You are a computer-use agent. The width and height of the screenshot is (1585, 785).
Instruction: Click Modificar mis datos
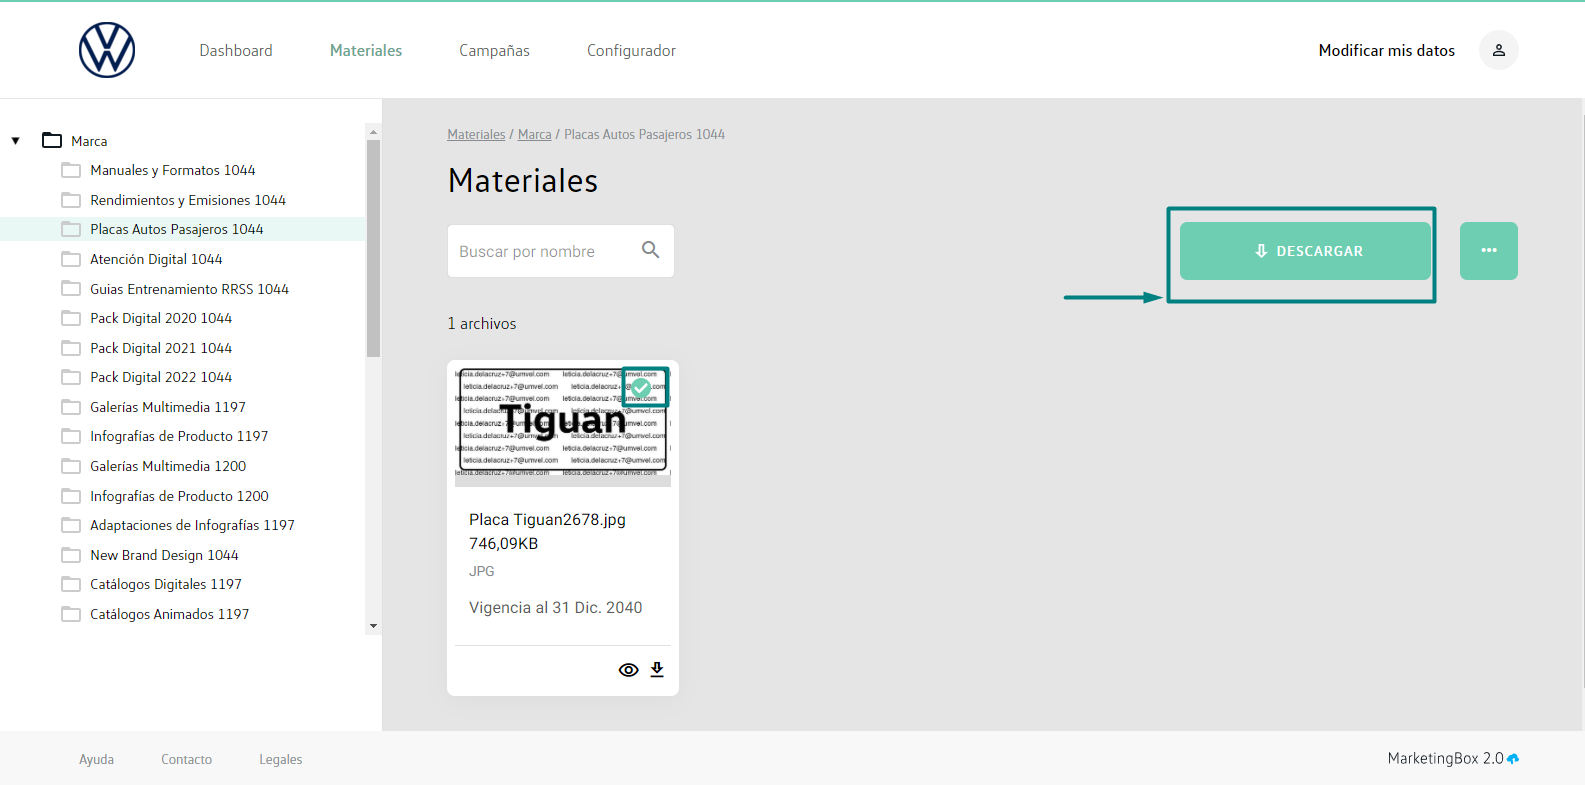(x=1386, y=50)
